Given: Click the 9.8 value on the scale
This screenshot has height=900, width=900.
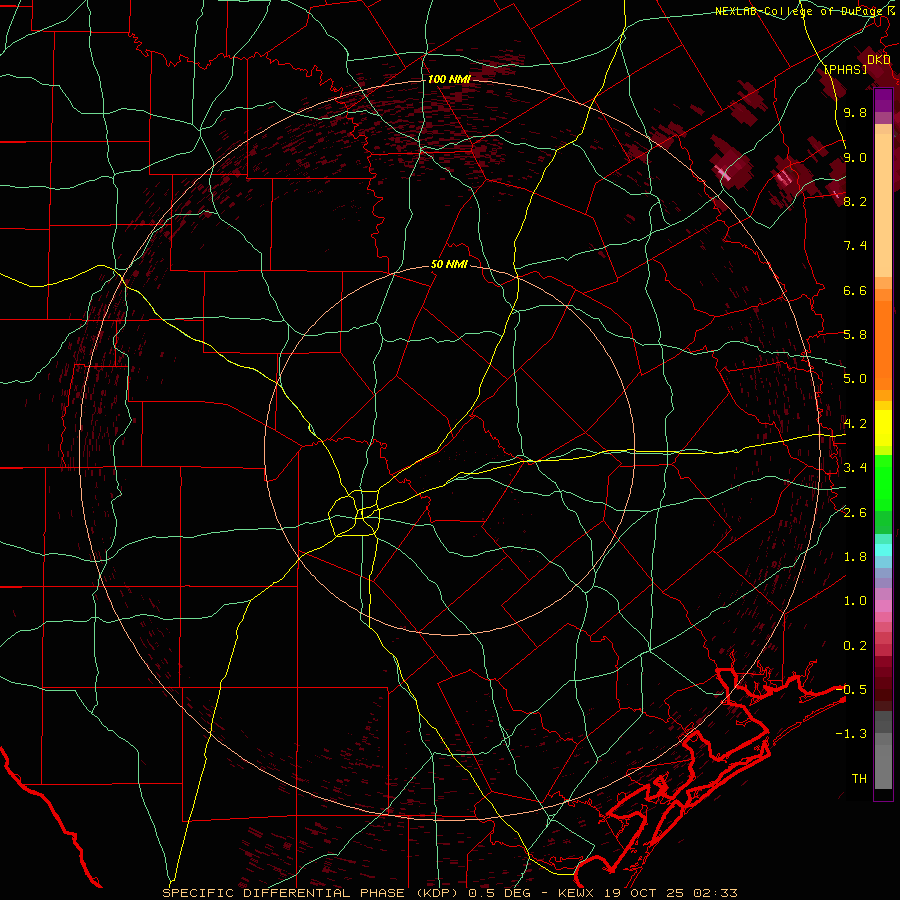Looking at the screenshot, I should pos(855,112).
